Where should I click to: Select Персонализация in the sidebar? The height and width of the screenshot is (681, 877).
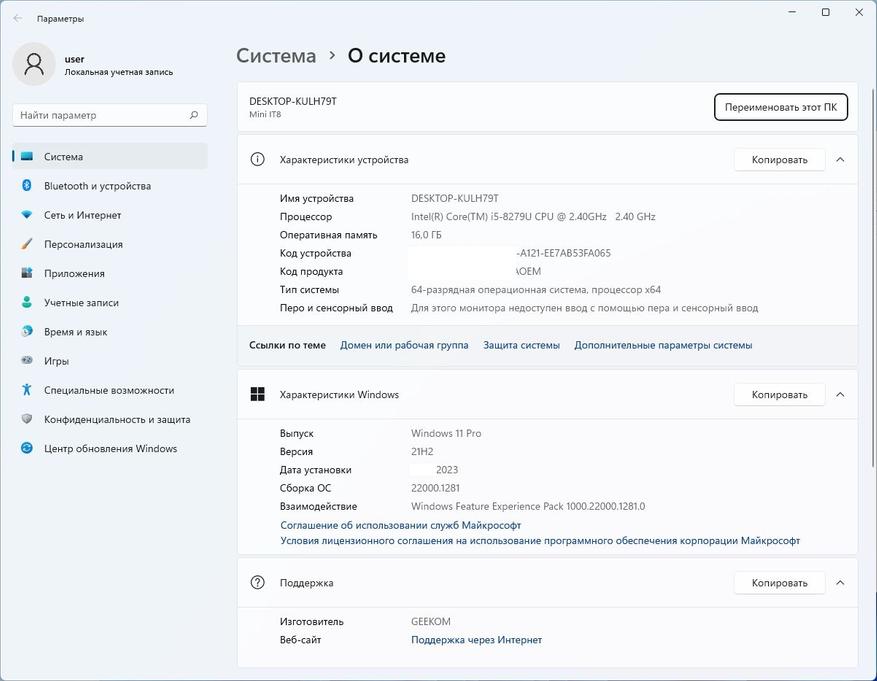pyautogui.click(x=110, y=244)
